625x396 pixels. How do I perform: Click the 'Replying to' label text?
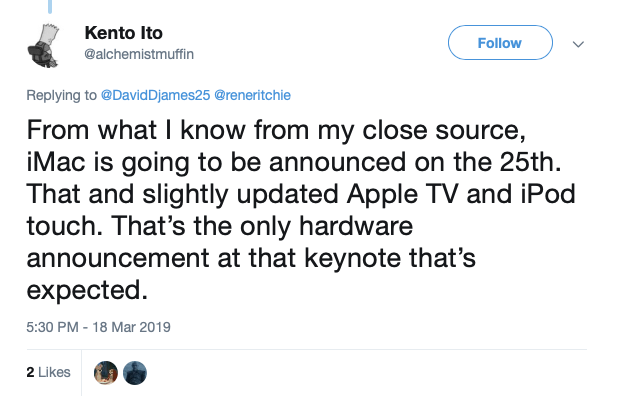click(61, 95)
